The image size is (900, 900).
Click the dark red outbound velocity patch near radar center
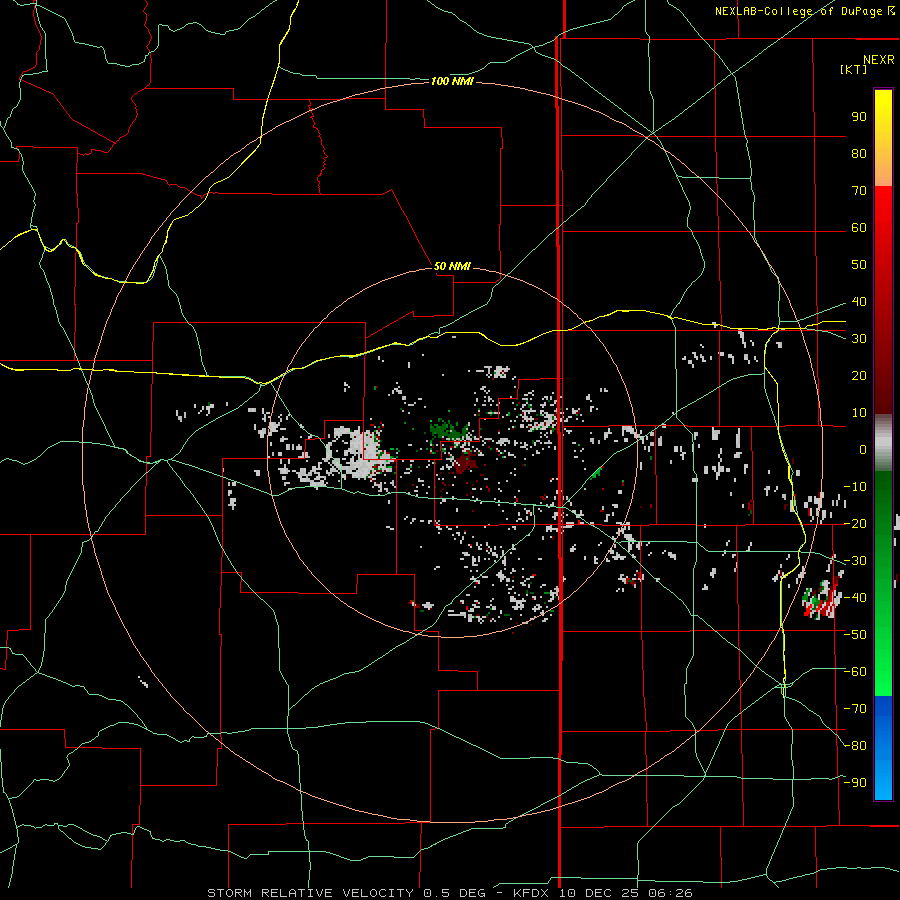[465, 463]
